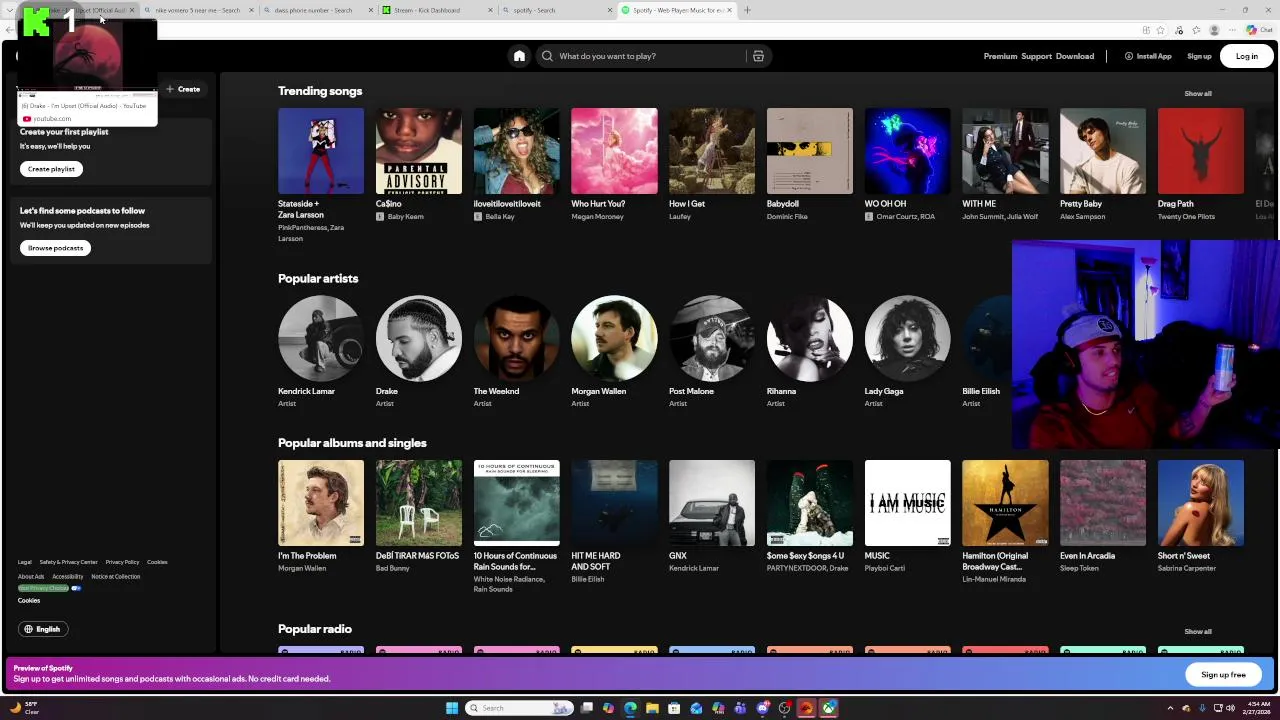Open the Xbox app in the taskbar

click(829, 708)
